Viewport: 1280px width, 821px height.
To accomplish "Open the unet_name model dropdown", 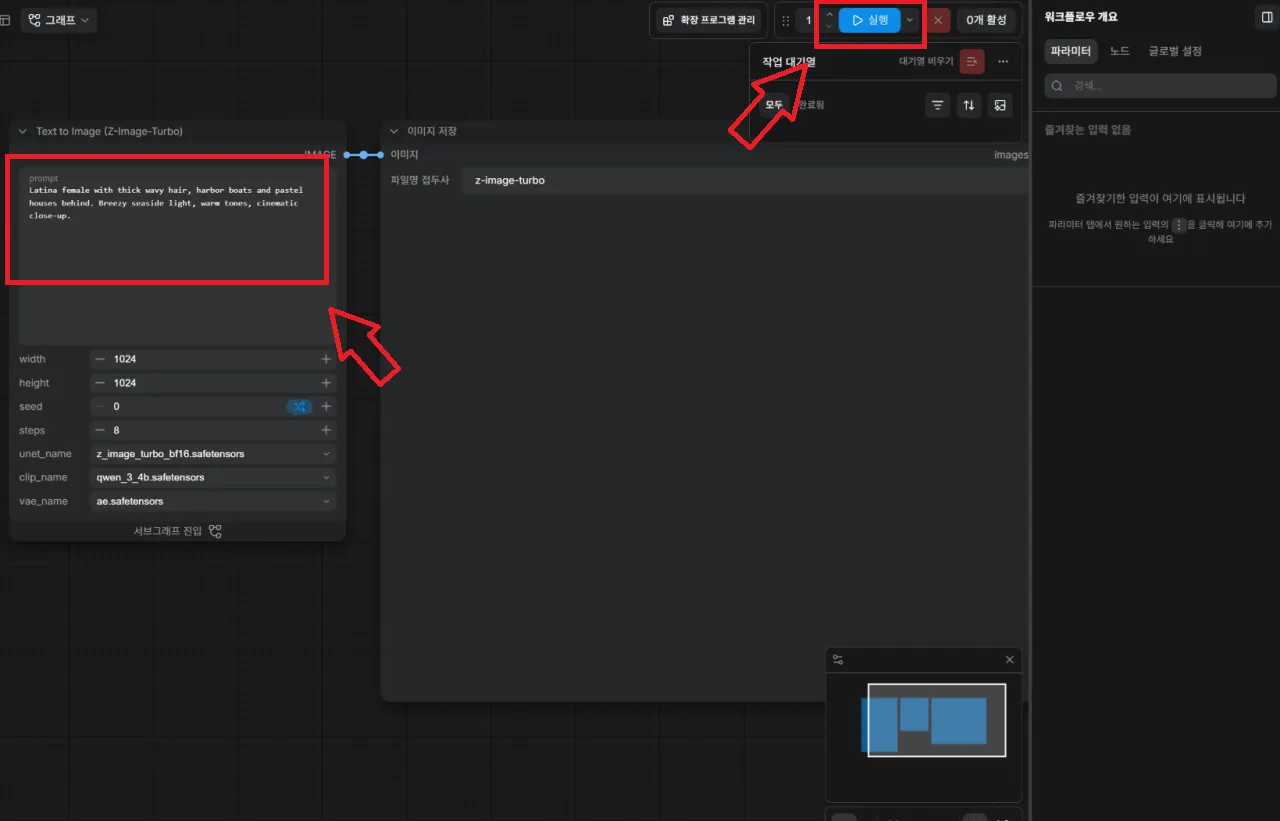I will click(214, 454).
